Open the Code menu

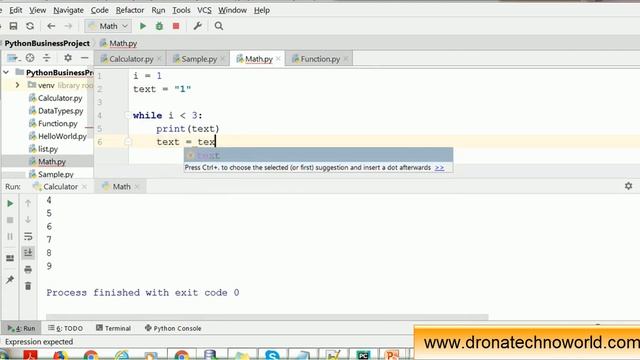[99, 10]
